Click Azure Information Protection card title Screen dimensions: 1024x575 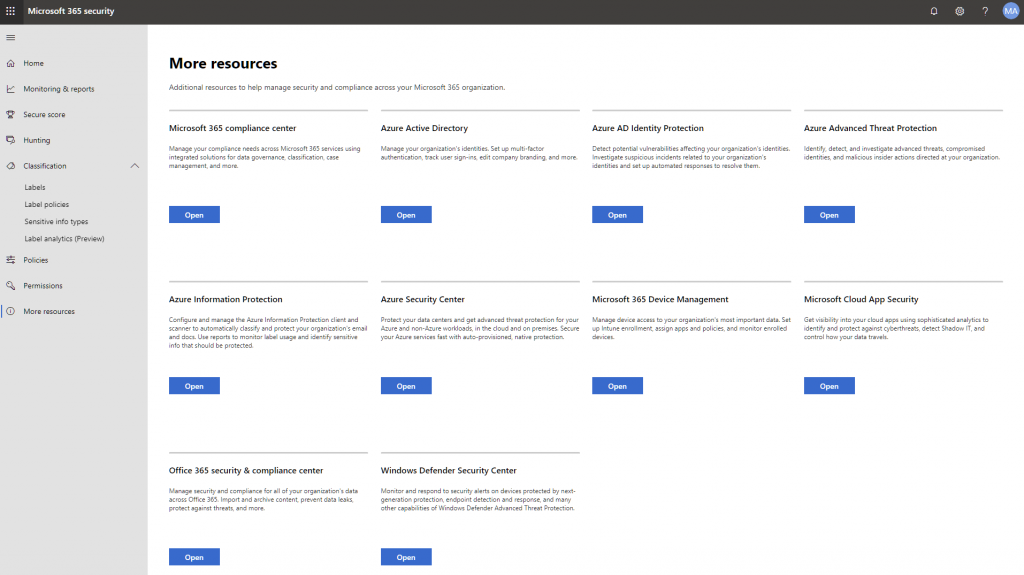pos(225,299)
